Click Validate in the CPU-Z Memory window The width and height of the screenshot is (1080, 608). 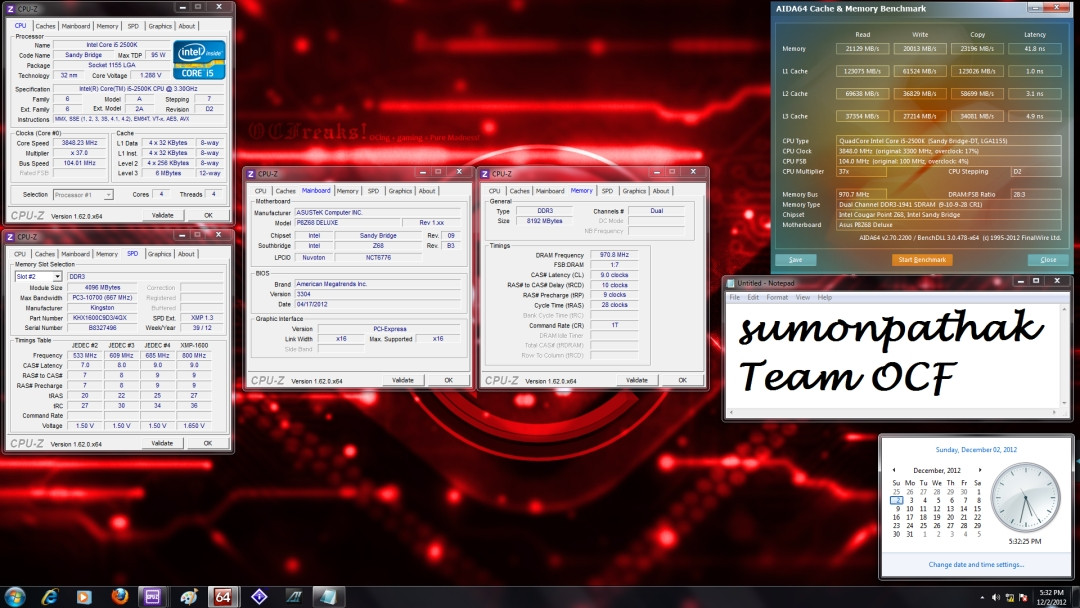(x=636, y=380)
